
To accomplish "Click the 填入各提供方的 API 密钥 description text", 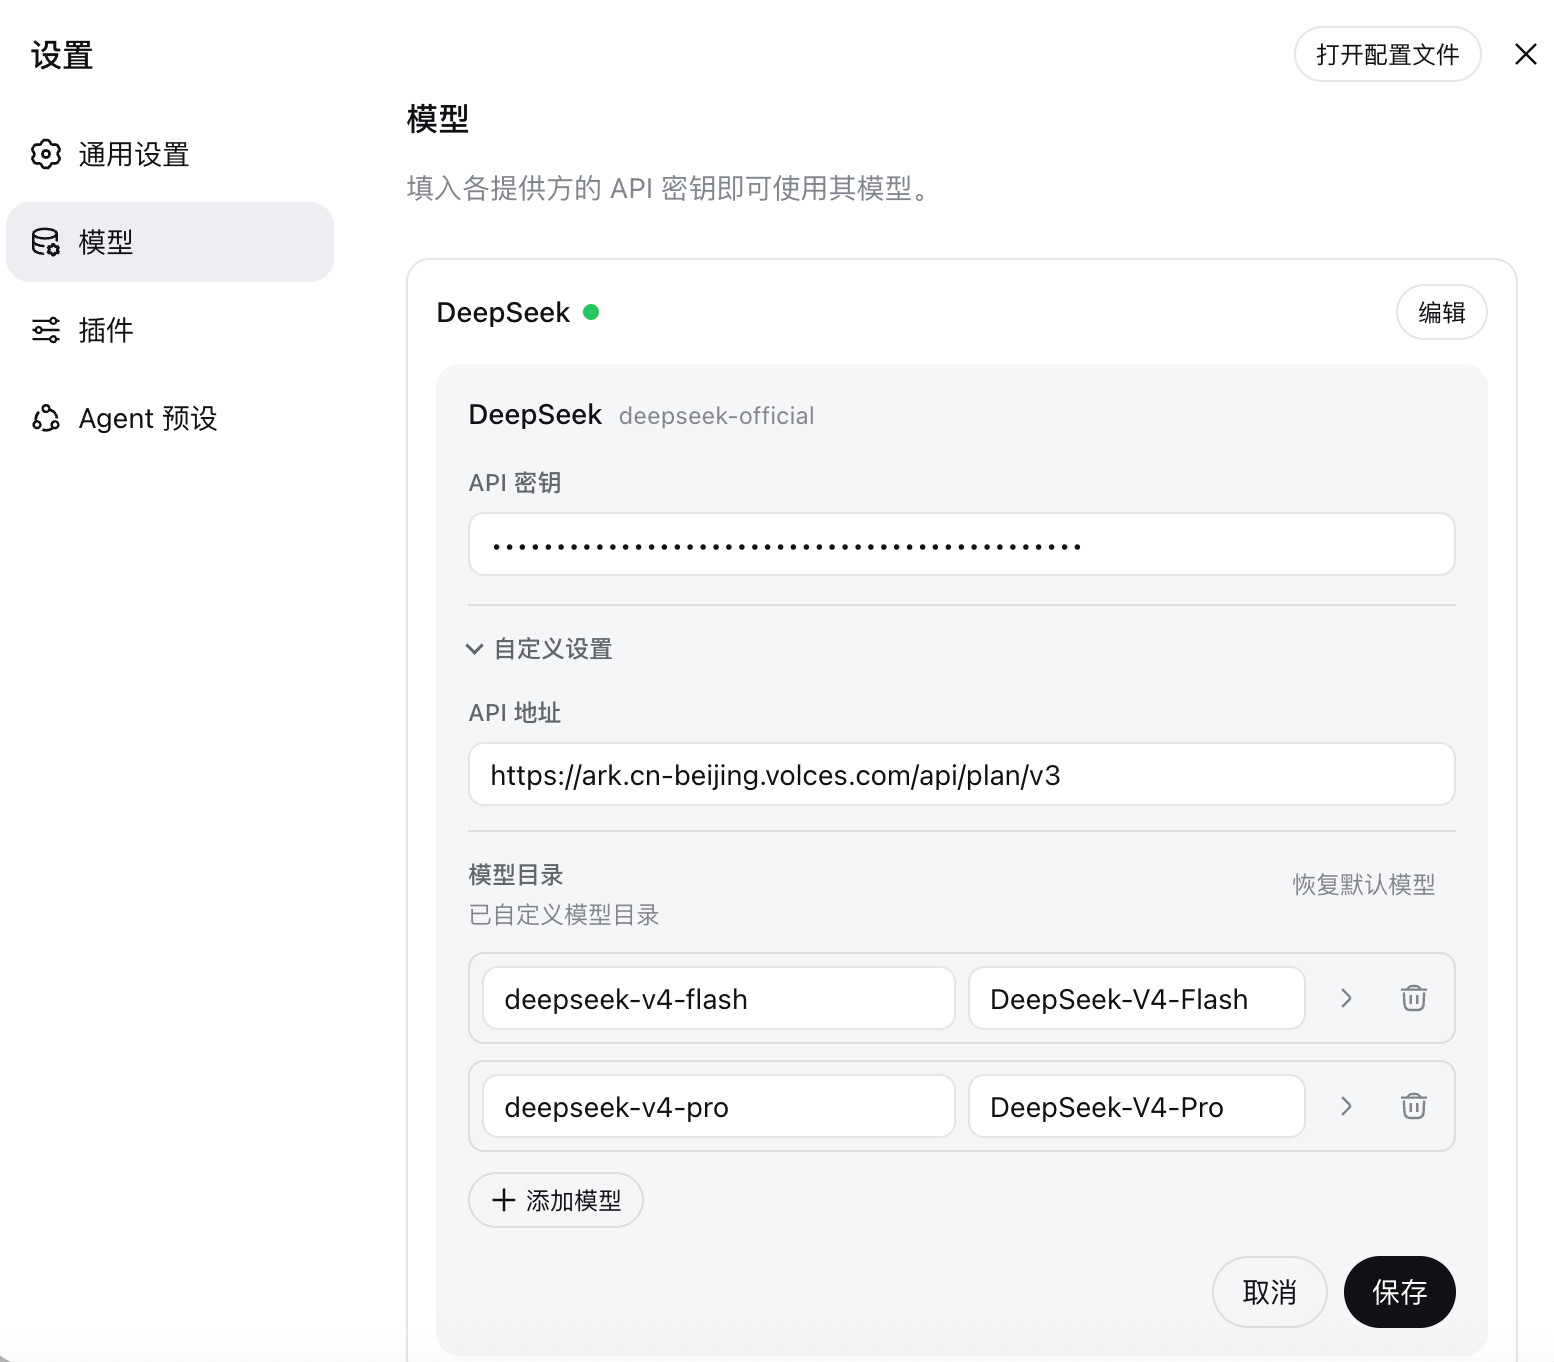I will (x=672, y=188).
